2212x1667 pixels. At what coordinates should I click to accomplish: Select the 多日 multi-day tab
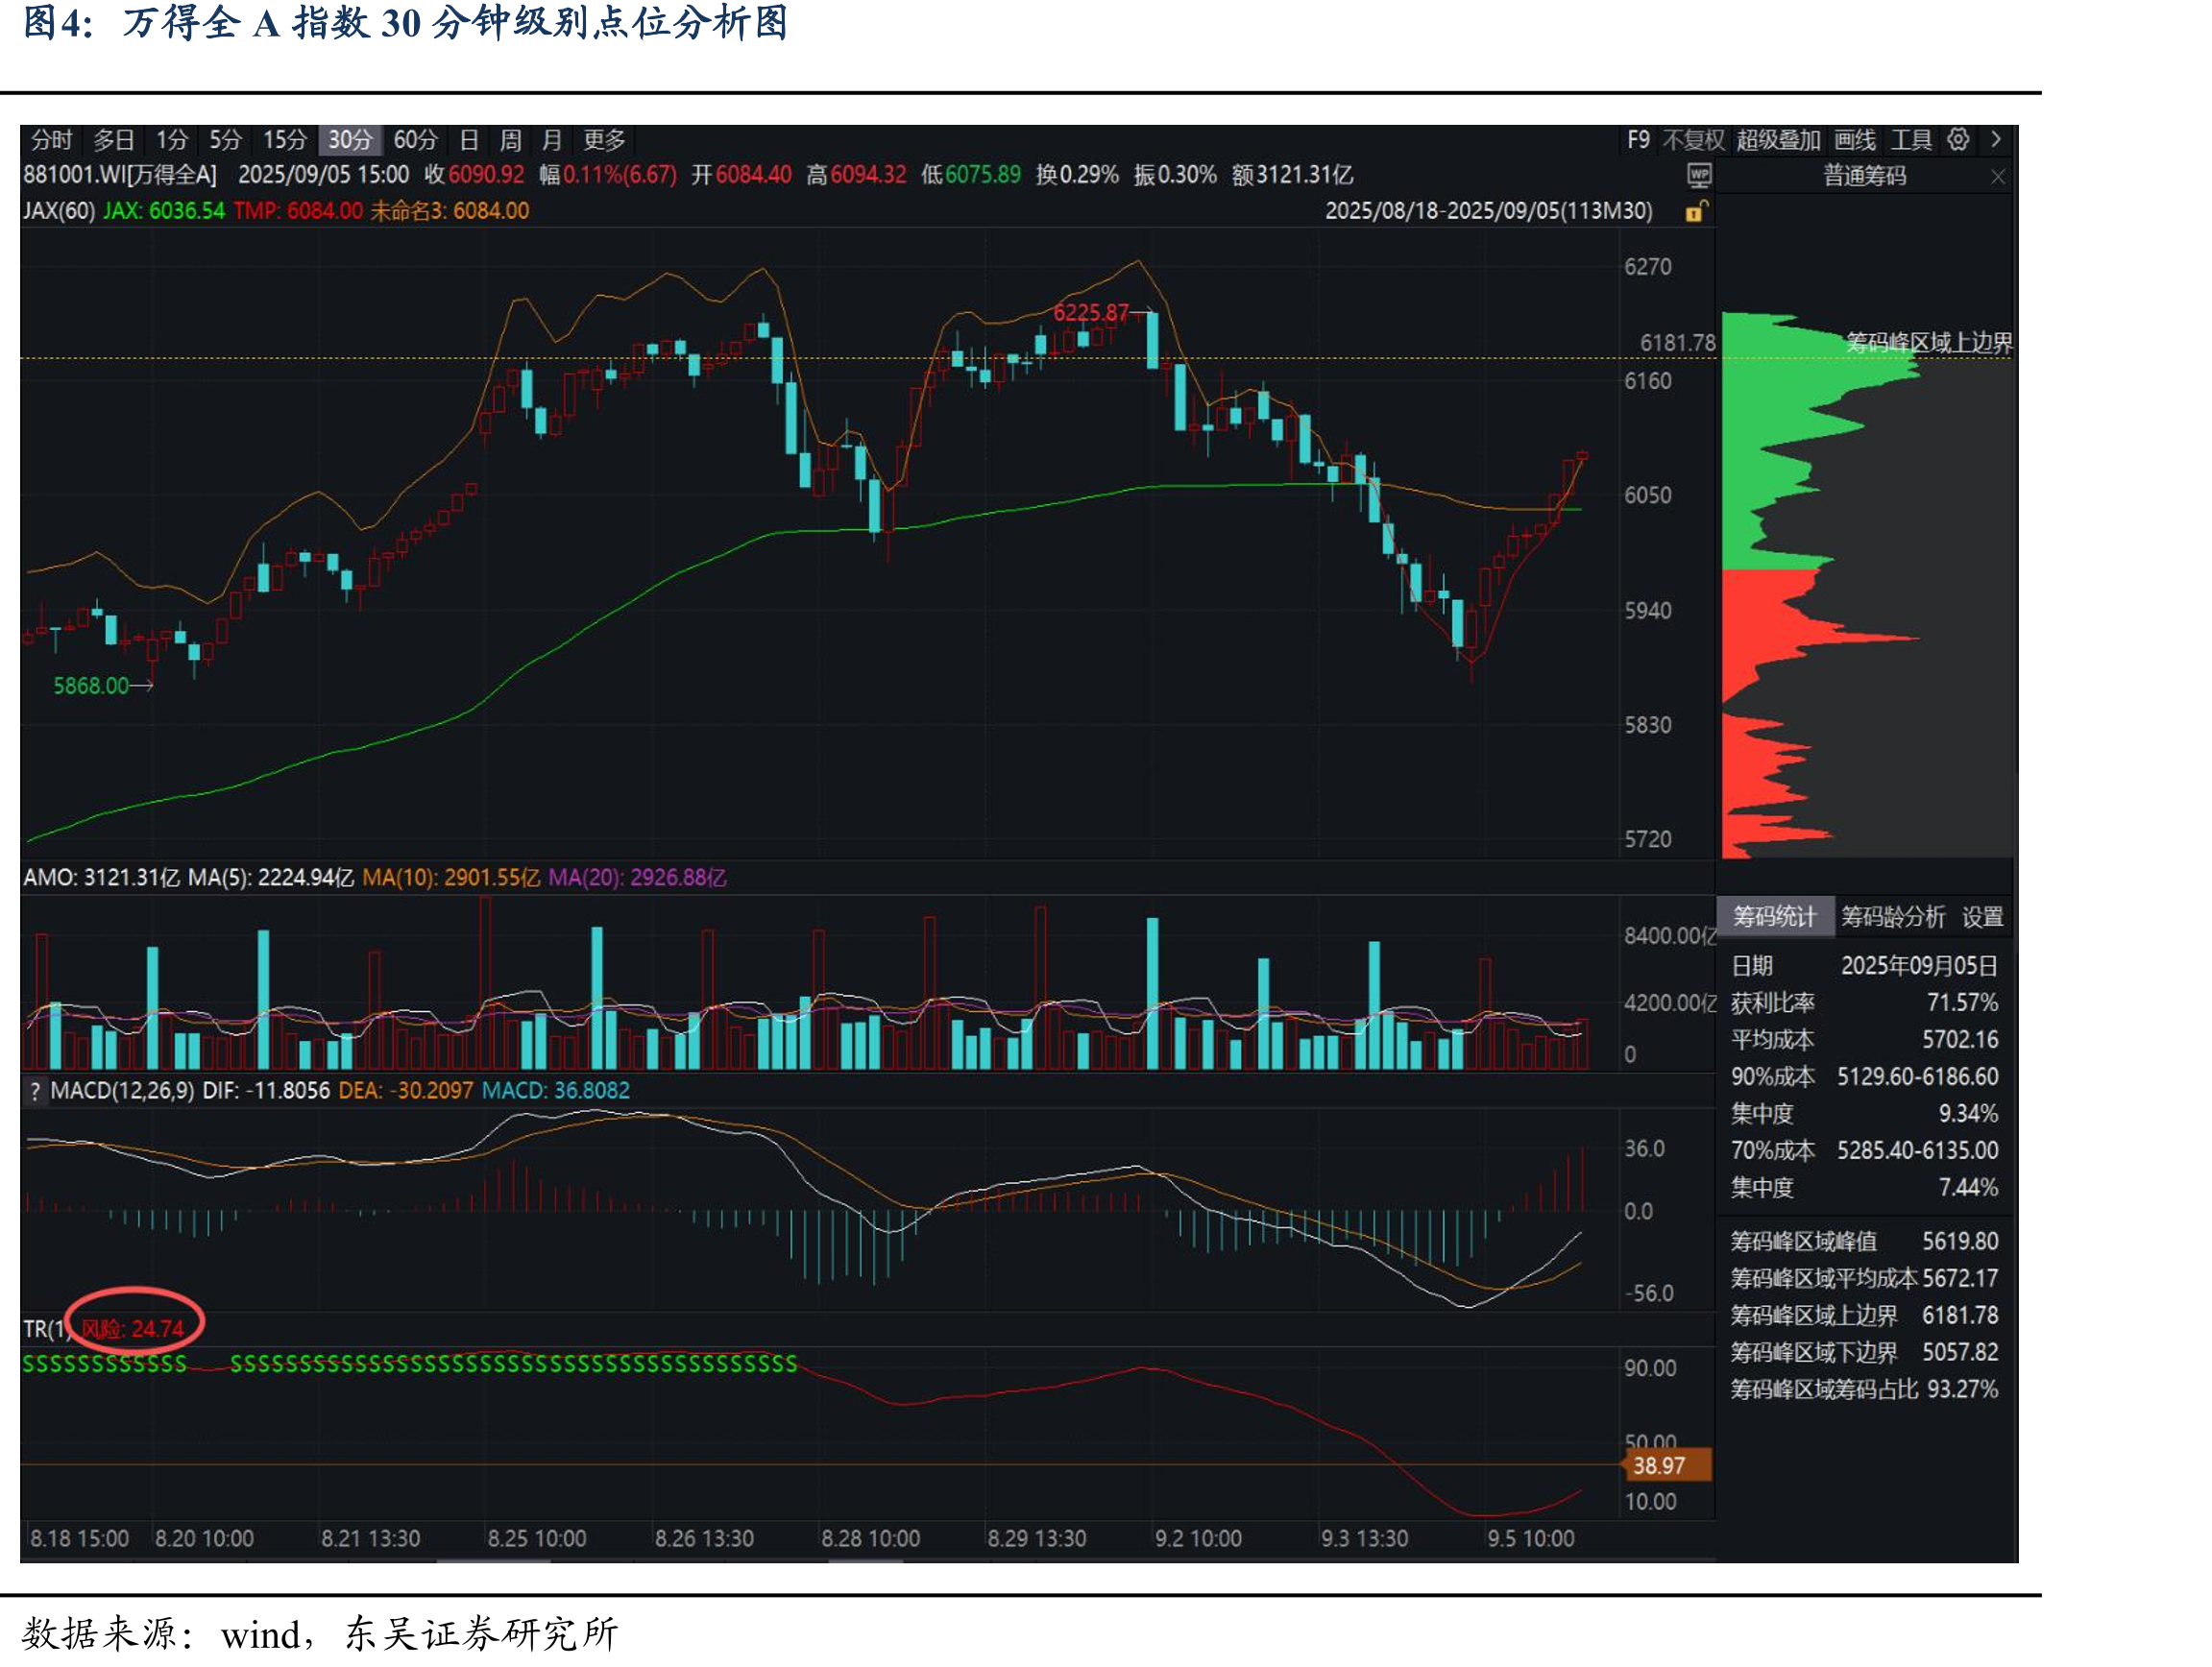tap(114, 140)
